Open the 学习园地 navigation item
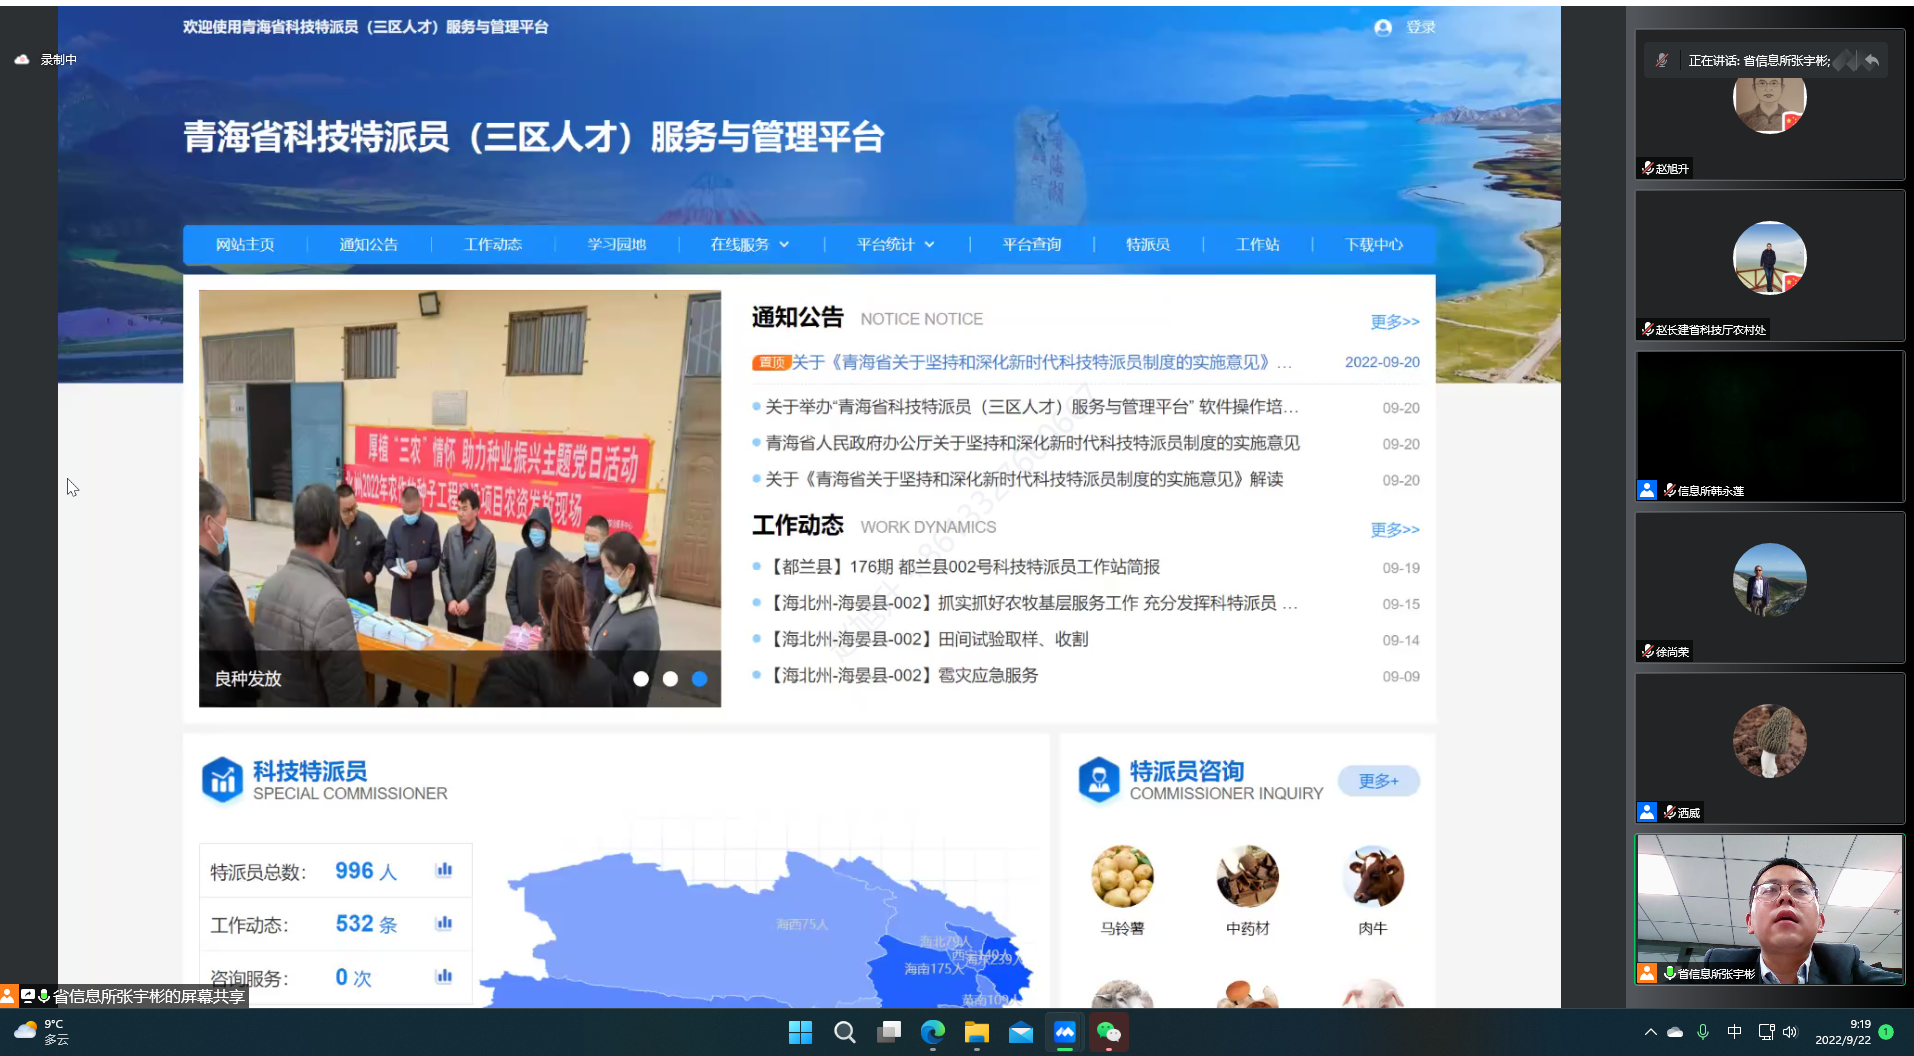Viewport: 1914px width, 1056px height. point(617,245)
